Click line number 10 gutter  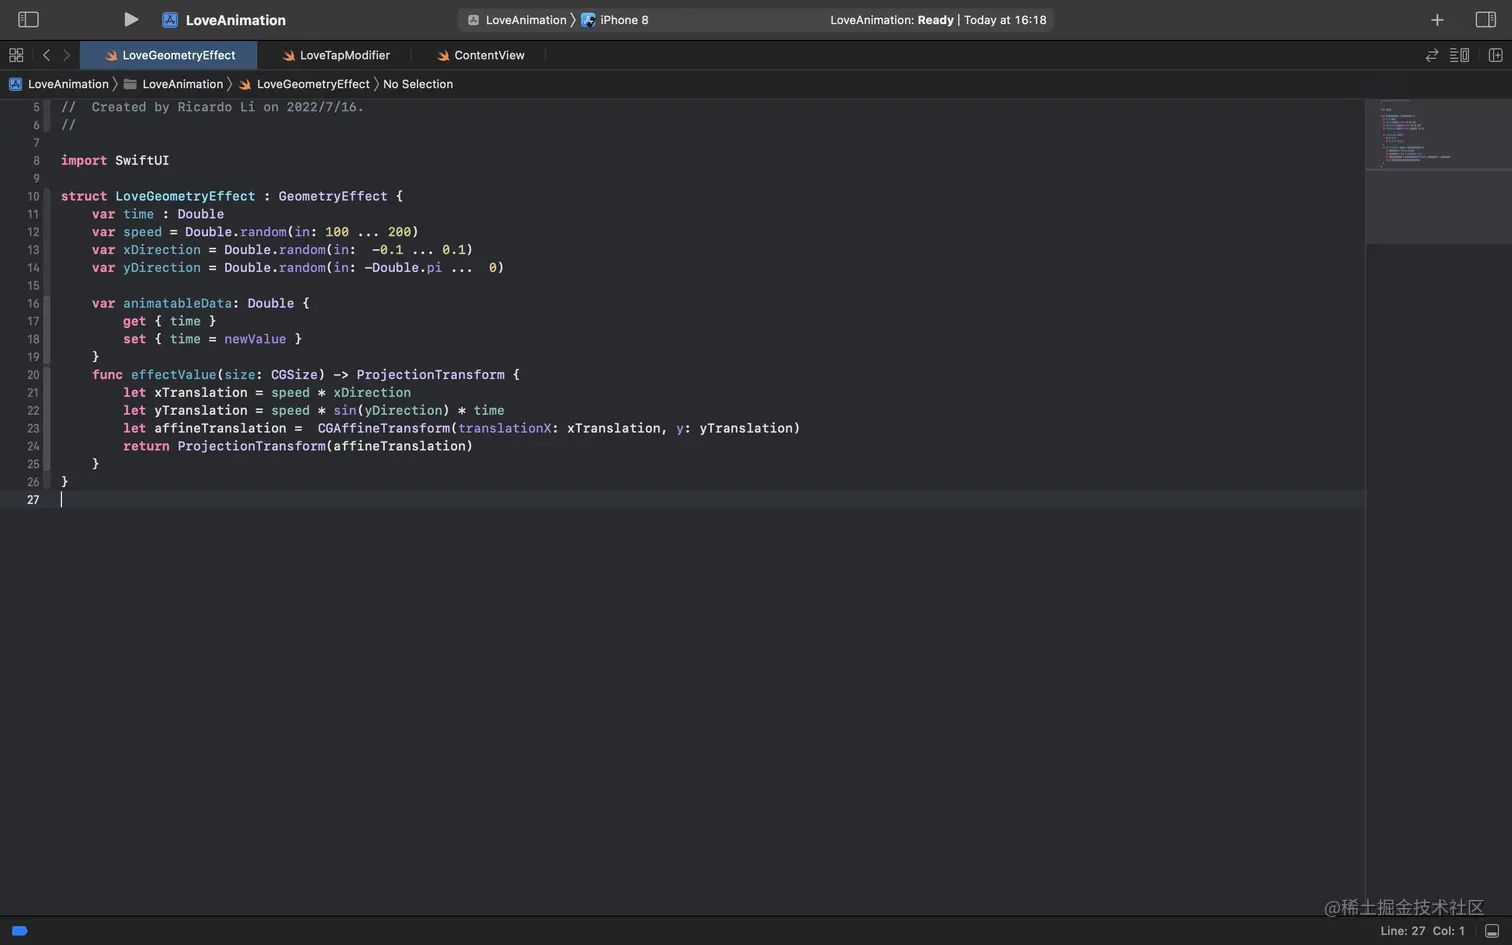click(33, 196)
